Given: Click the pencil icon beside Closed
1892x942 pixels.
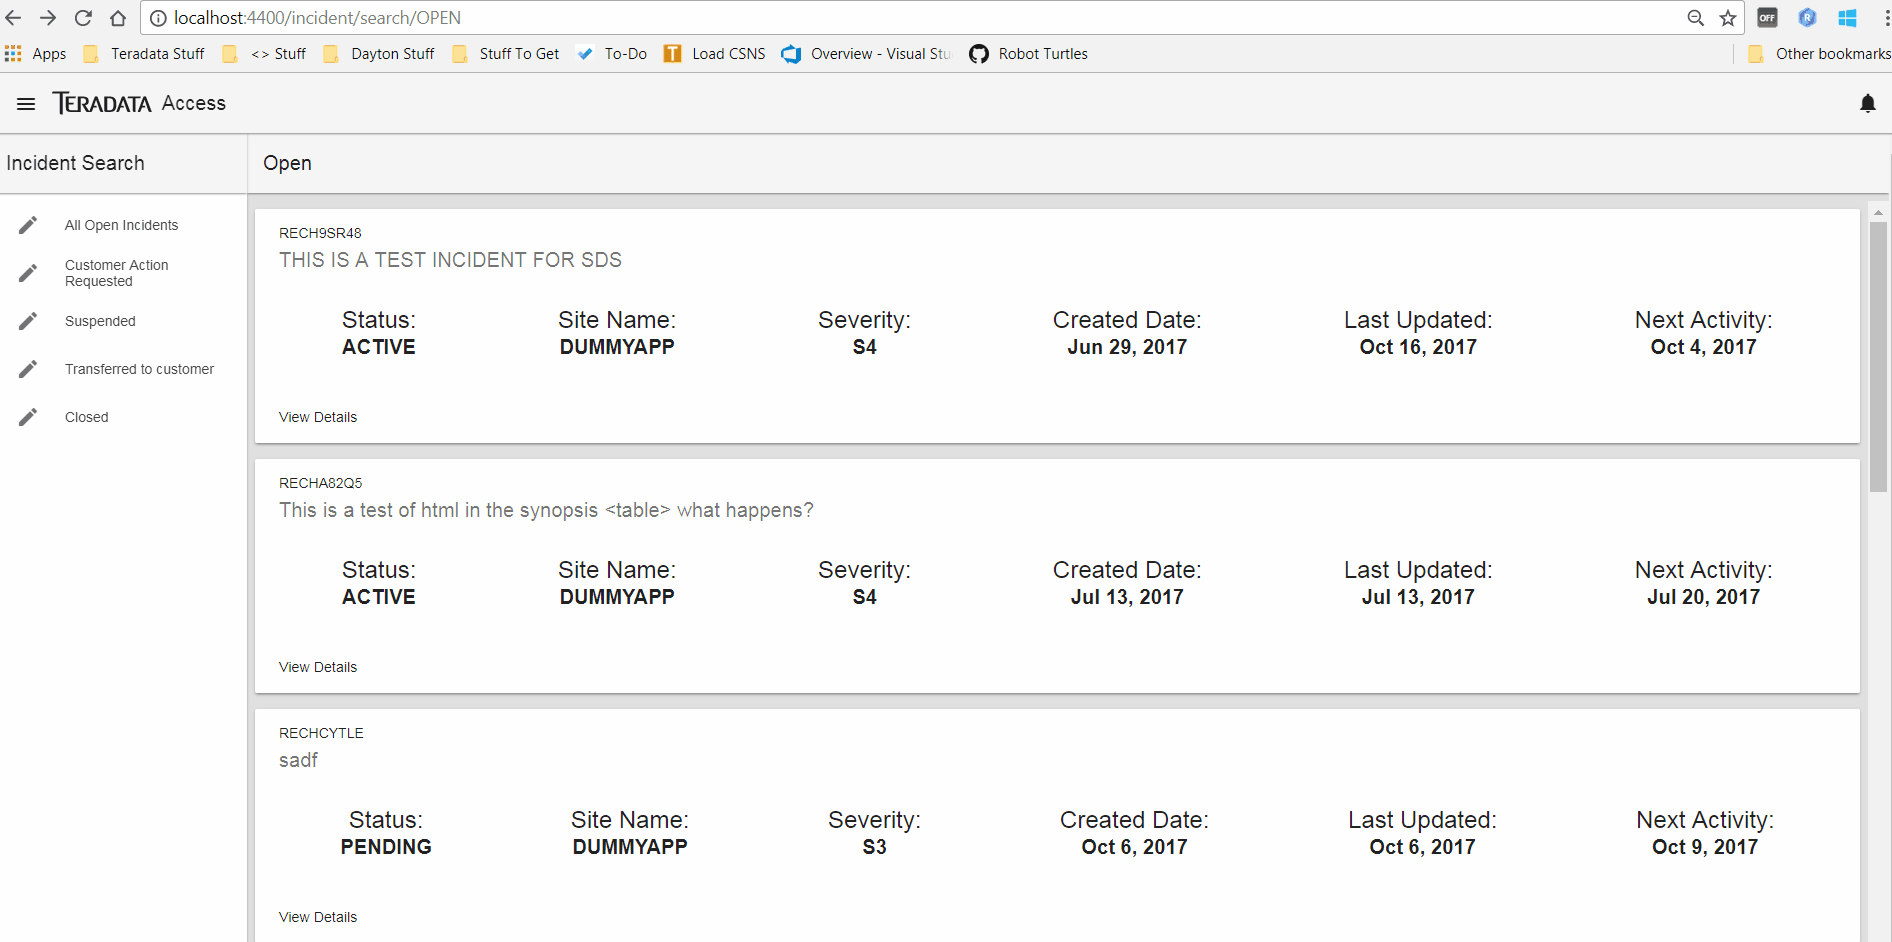Looking at the screenshot, I should (x=28, y=417).
